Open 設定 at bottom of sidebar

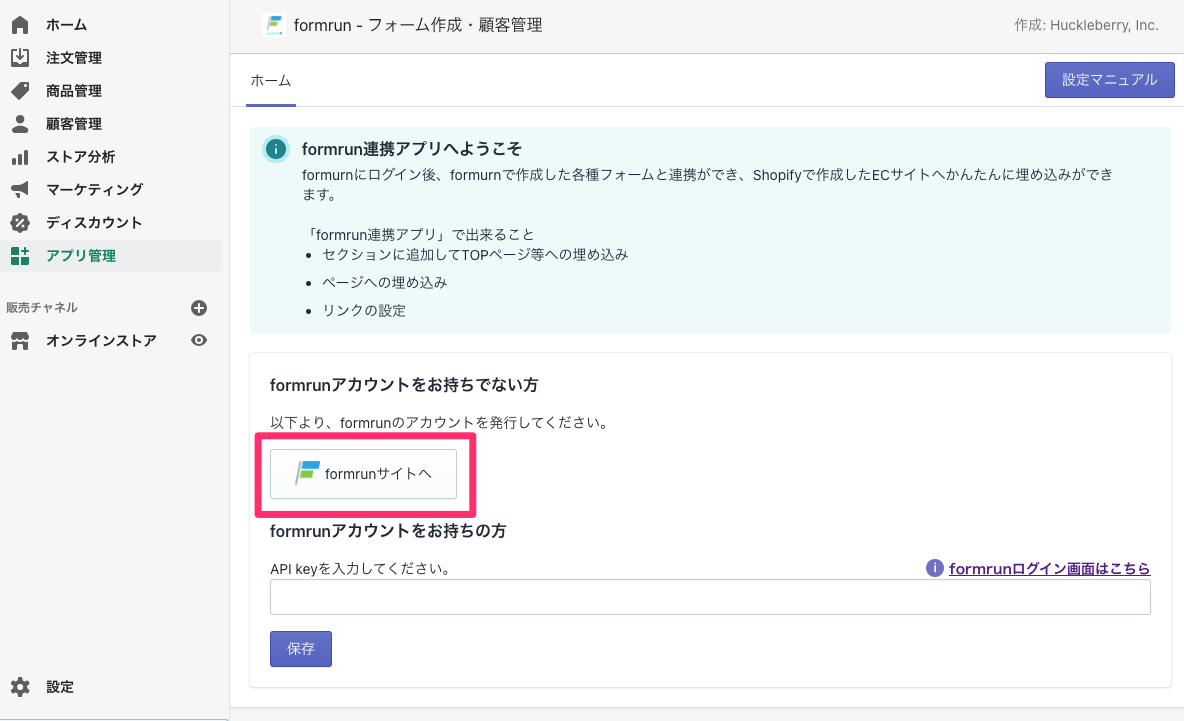coord(60,687)
